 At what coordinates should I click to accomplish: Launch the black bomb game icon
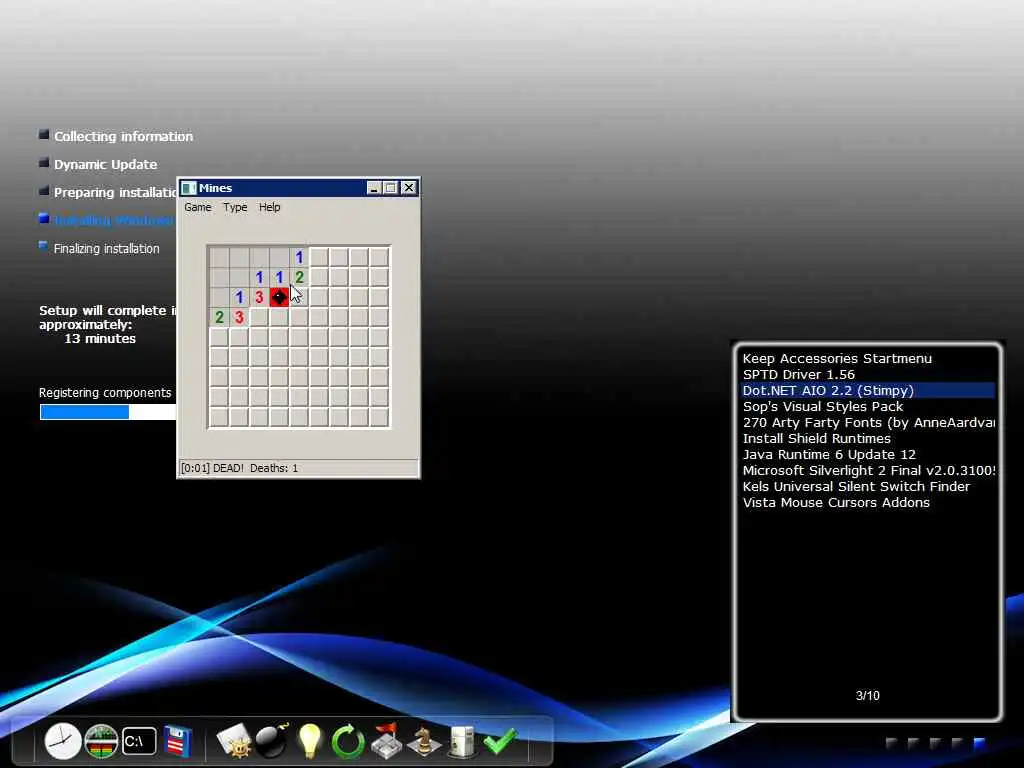272,741
